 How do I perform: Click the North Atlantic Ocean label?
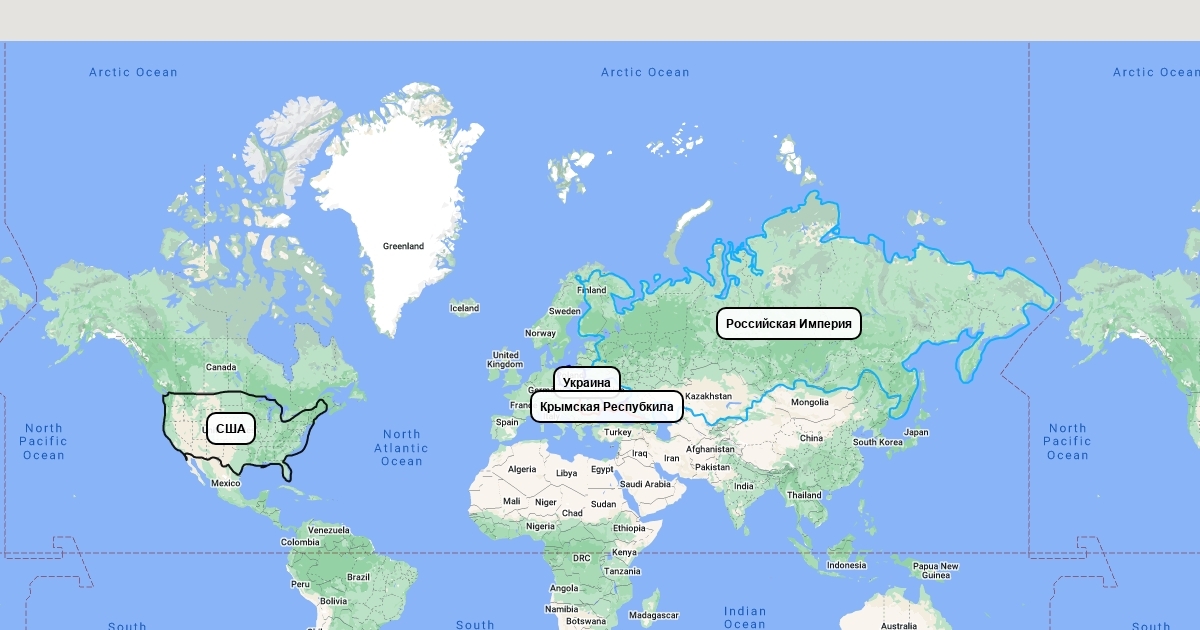401,447
